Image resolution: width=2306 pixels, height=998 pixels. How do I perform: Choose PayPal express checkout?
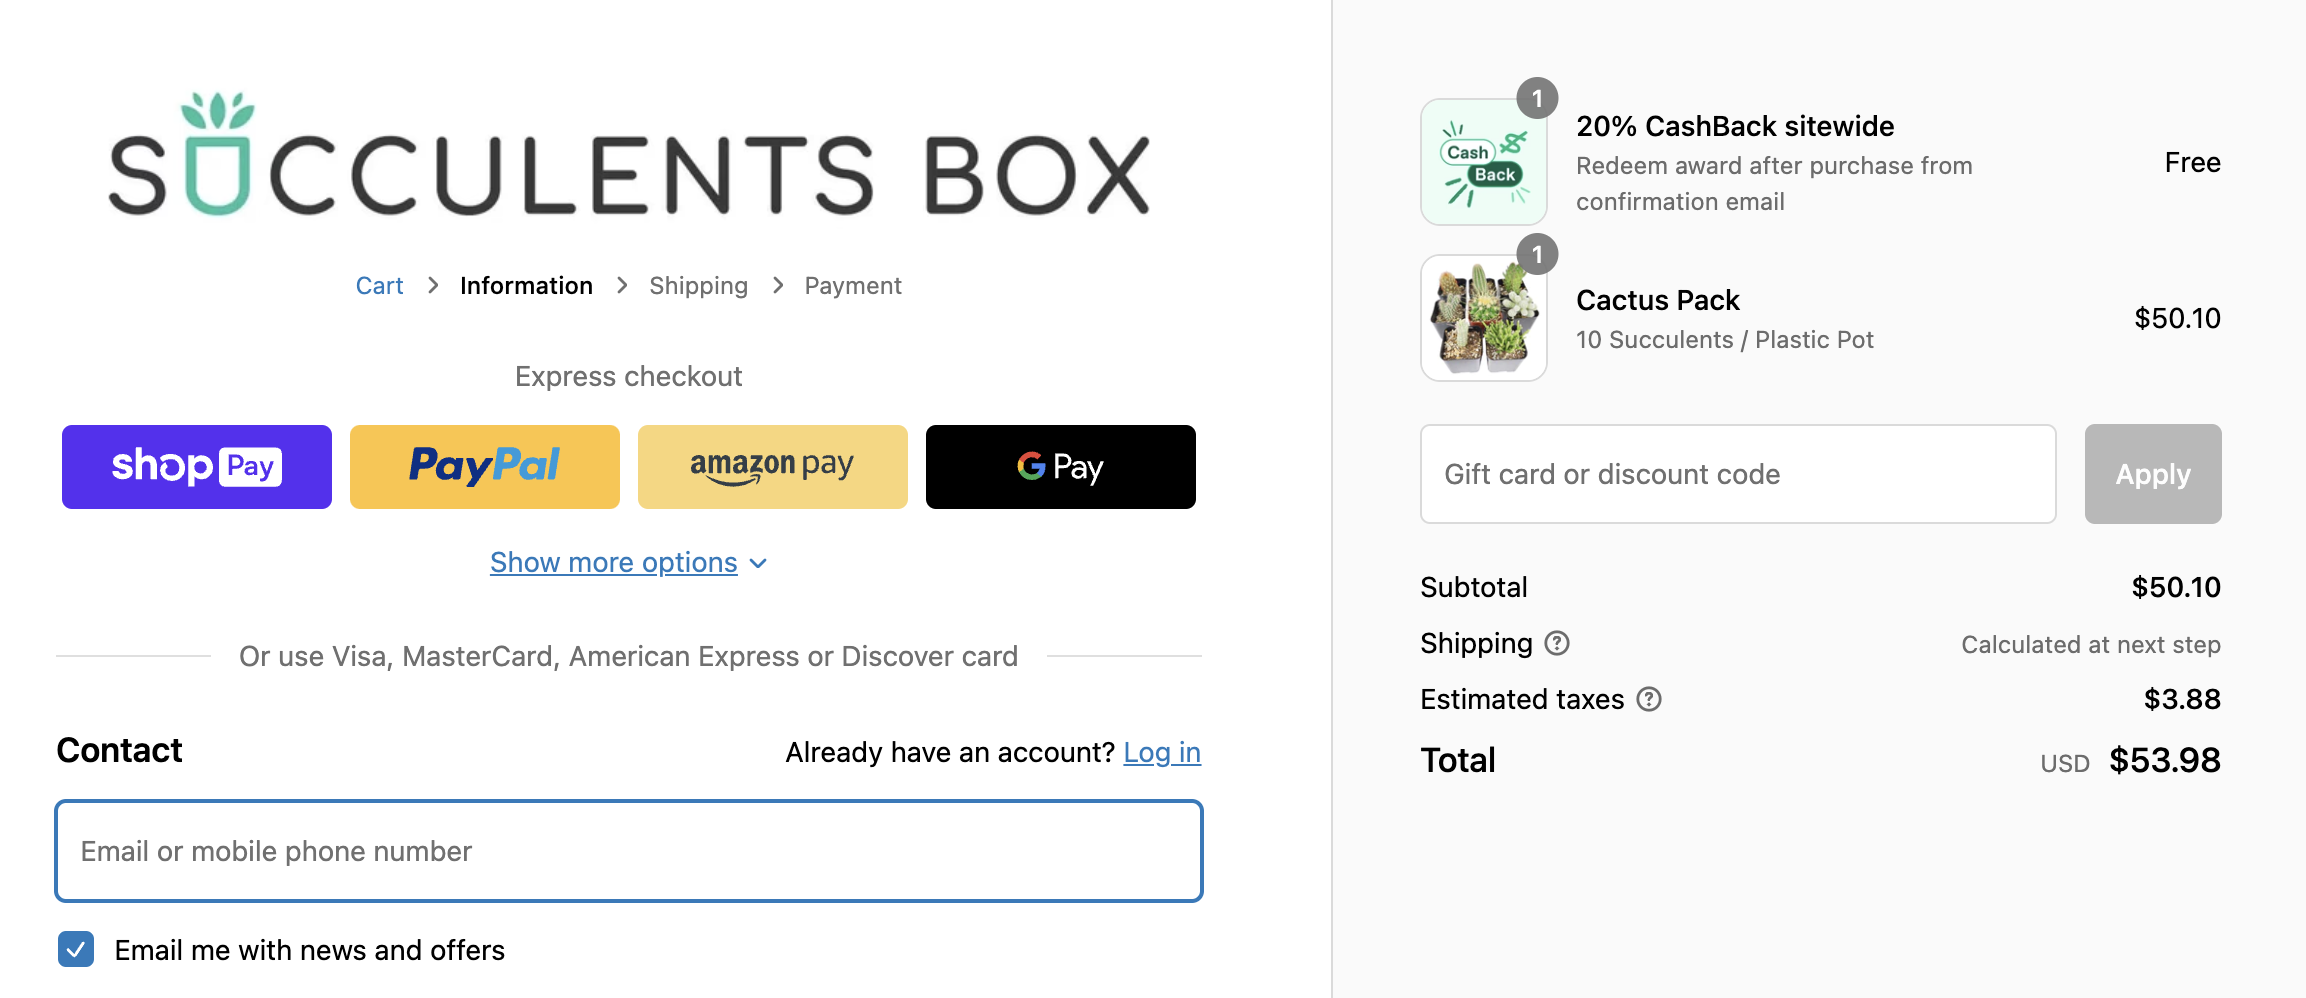pos(485,467)
